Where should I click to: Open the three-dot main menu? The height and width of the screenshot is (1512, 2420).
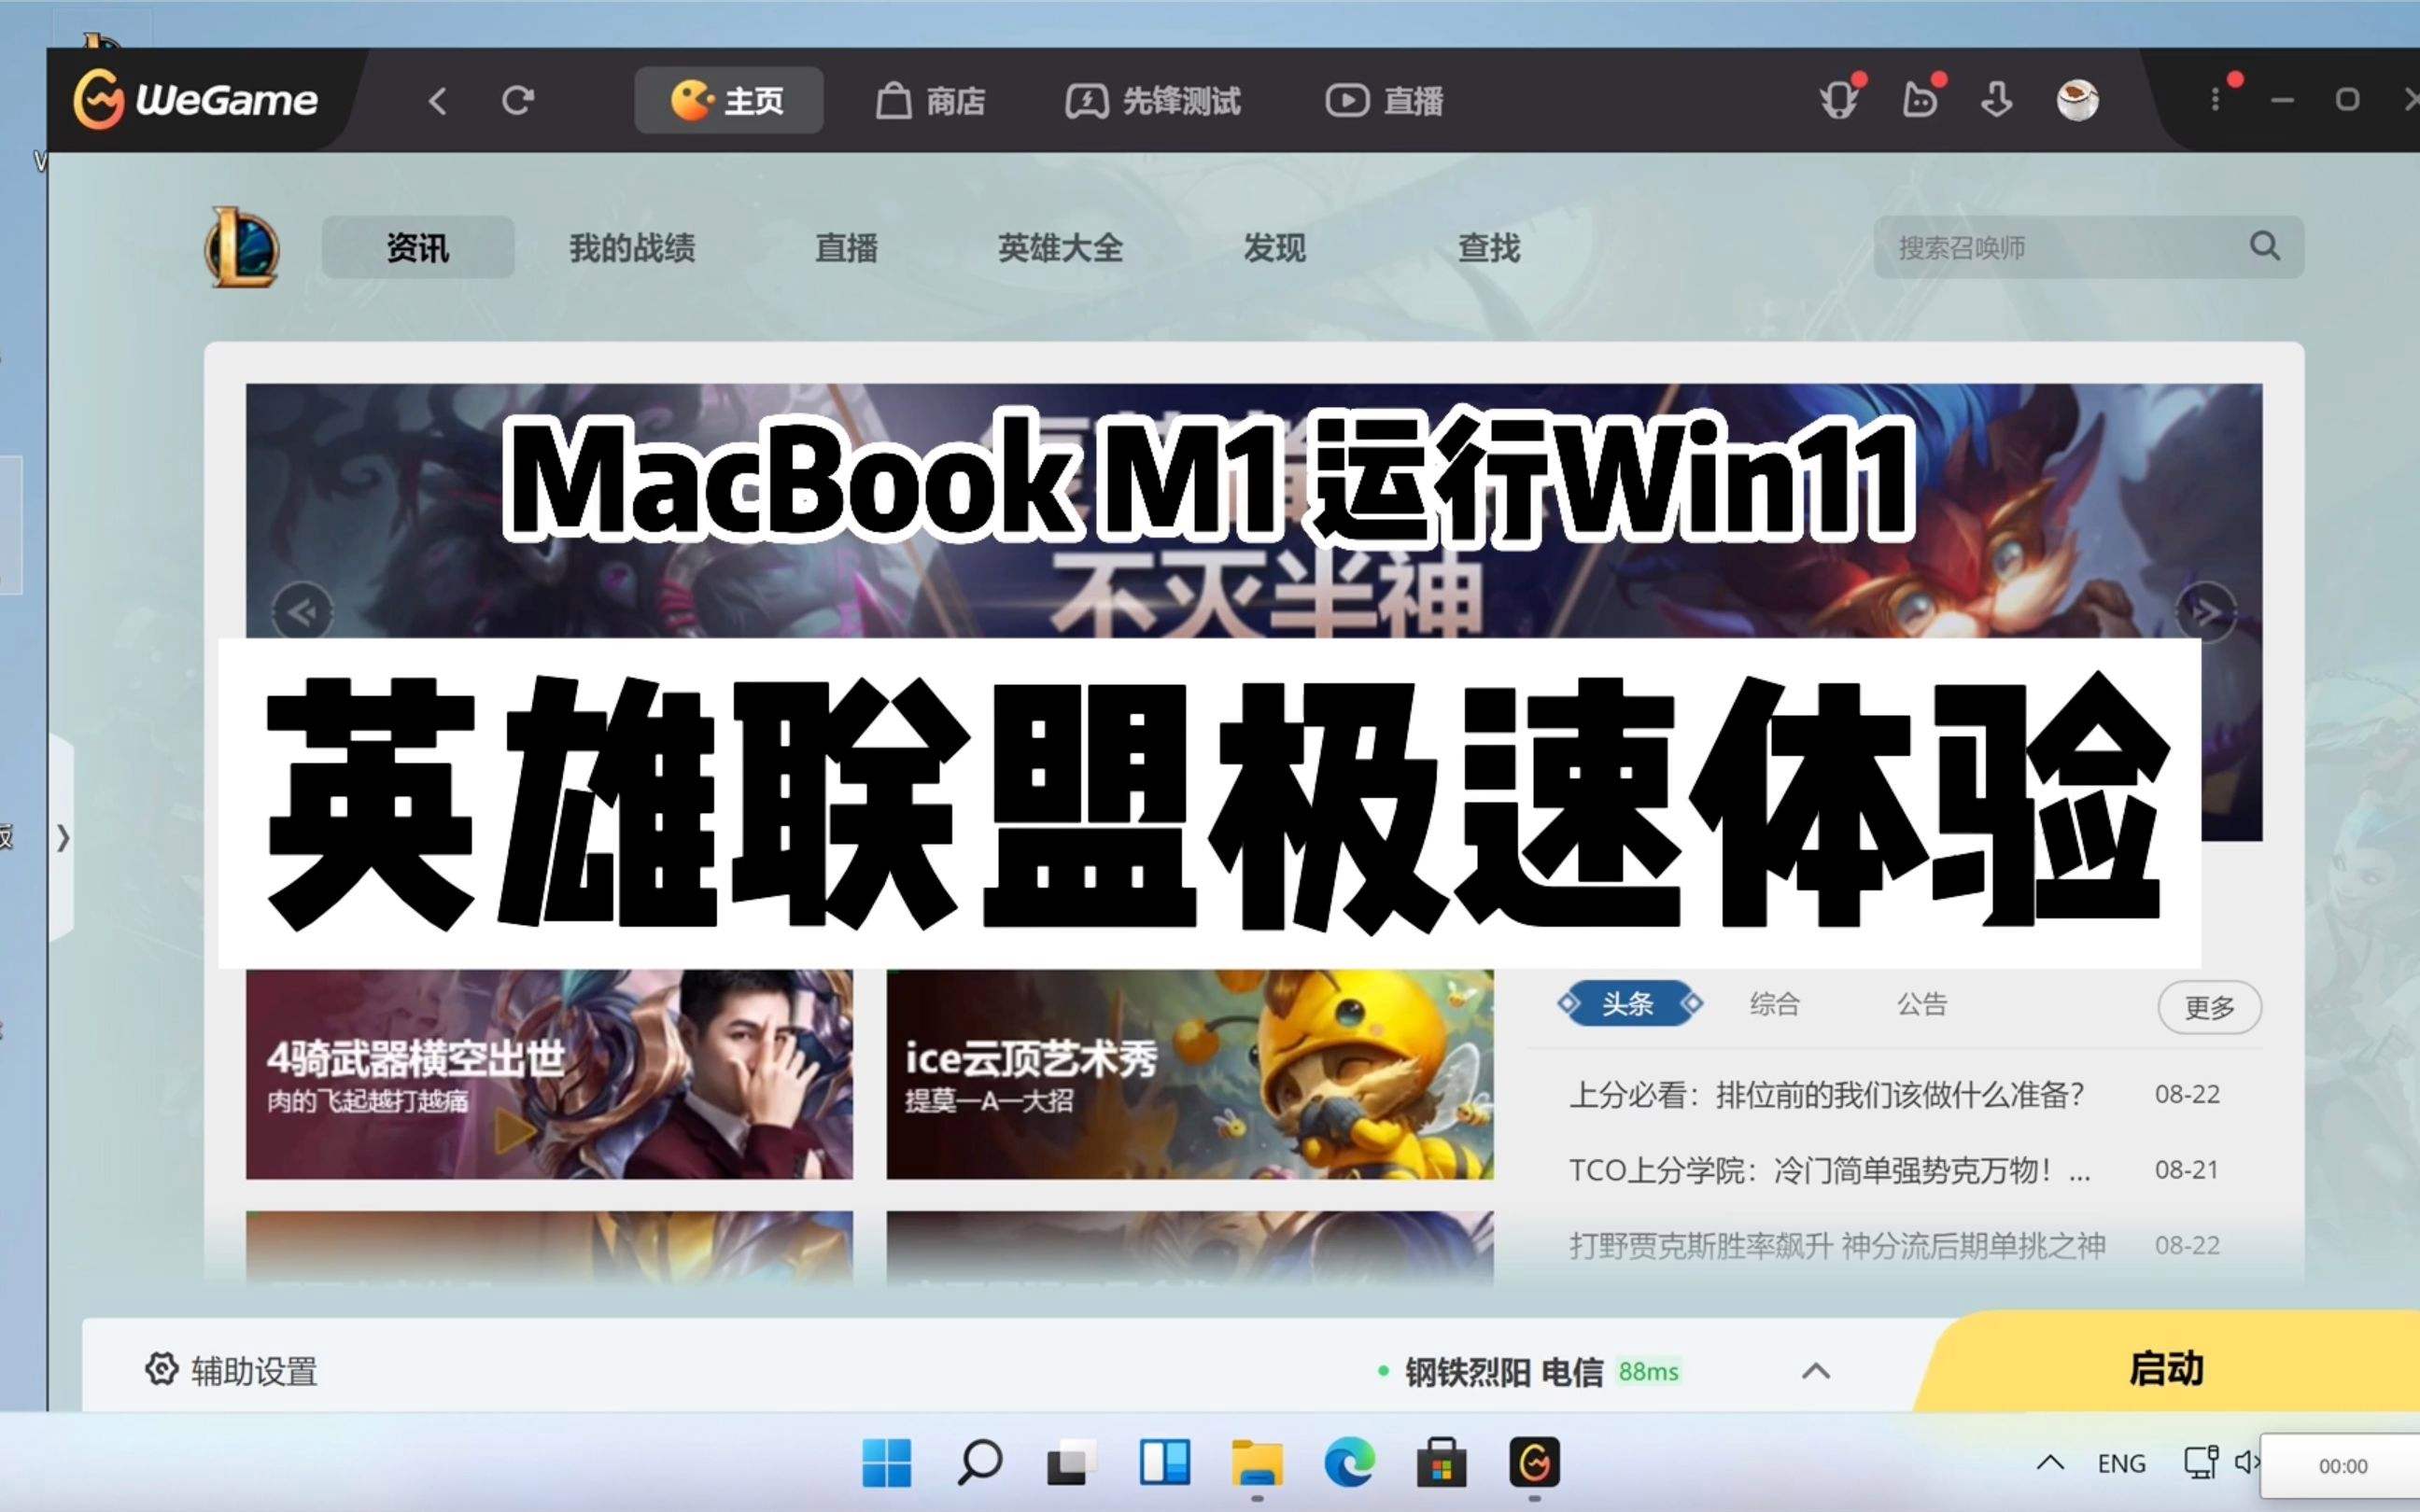pos(2216,100)
